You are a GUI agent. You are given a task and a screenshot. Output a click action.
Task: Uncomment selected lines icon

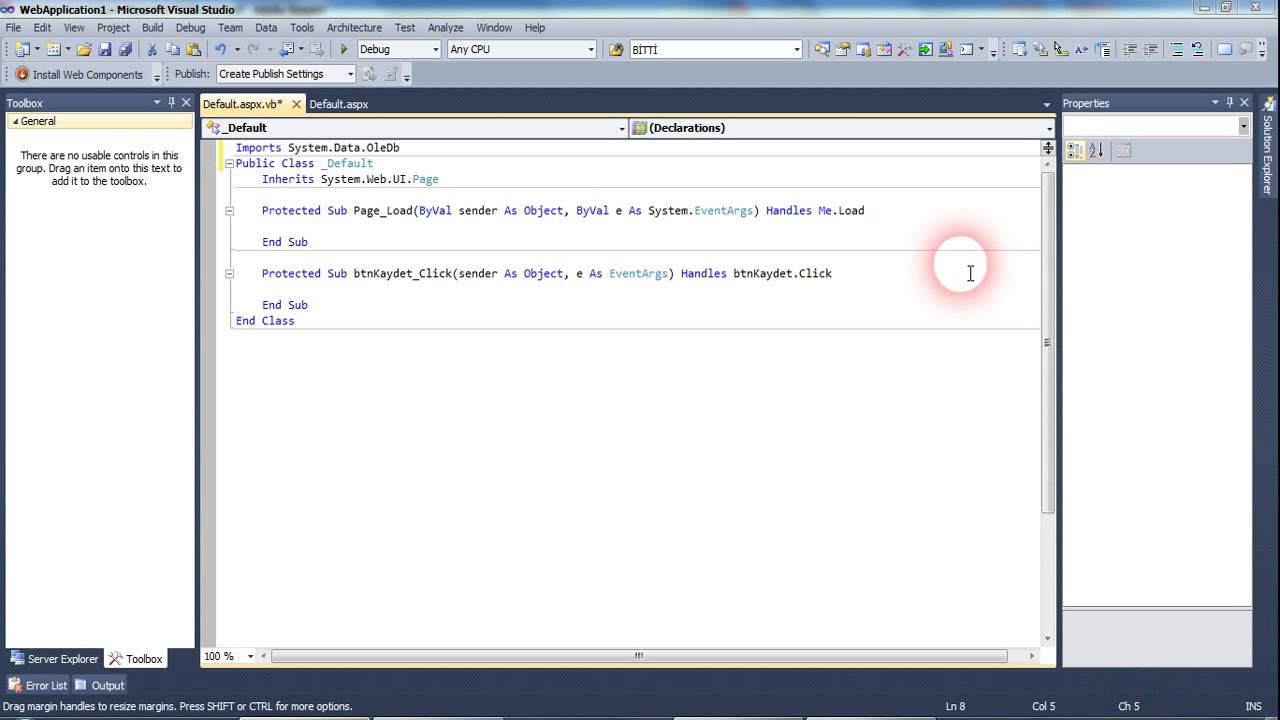point(1197,49)
